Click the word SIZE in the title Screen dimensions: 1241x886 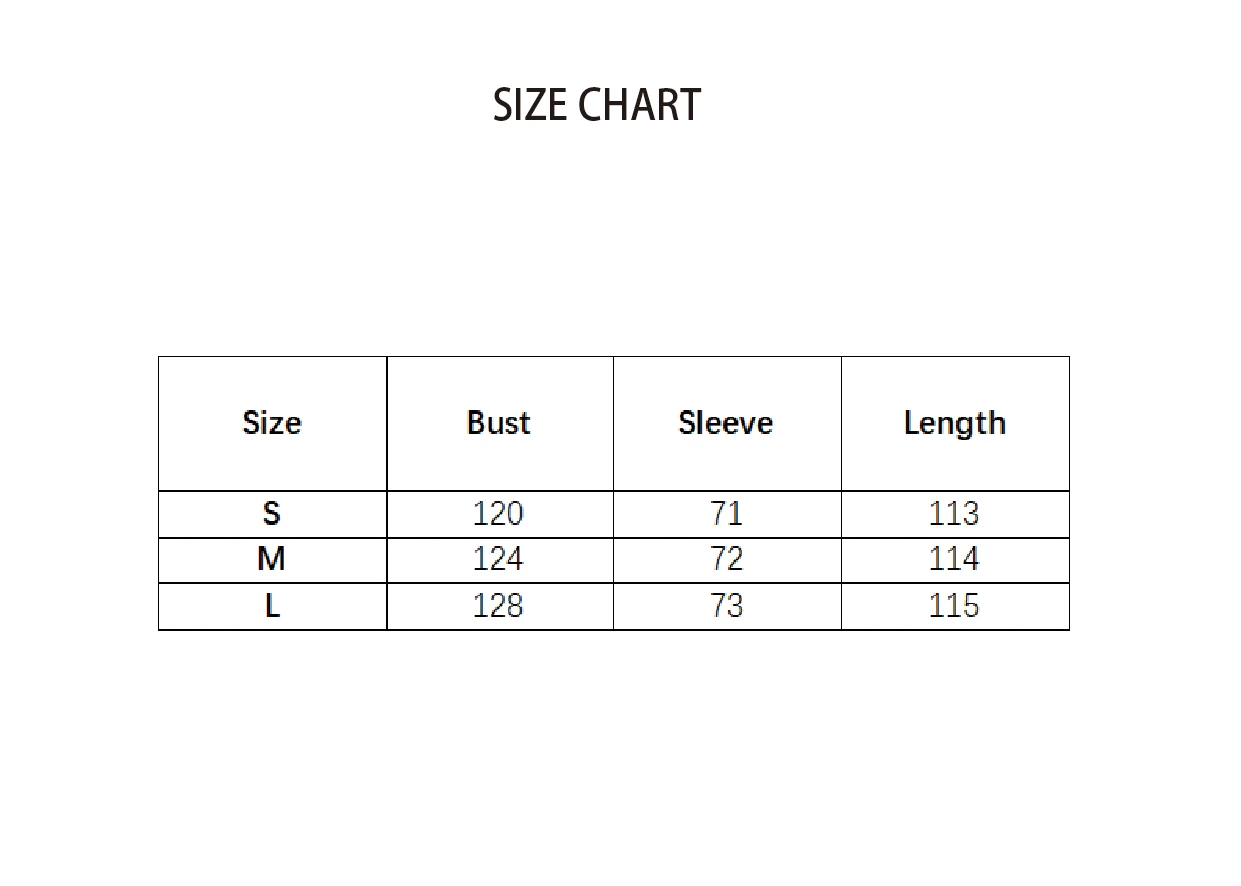pos(529,105)
